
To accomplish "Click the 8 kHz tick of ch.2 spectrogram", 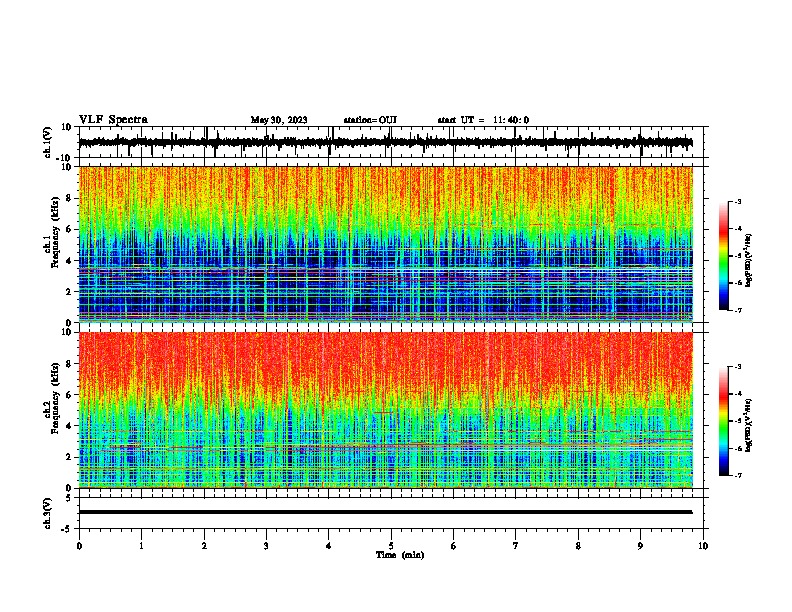I will tap(69, 364).
